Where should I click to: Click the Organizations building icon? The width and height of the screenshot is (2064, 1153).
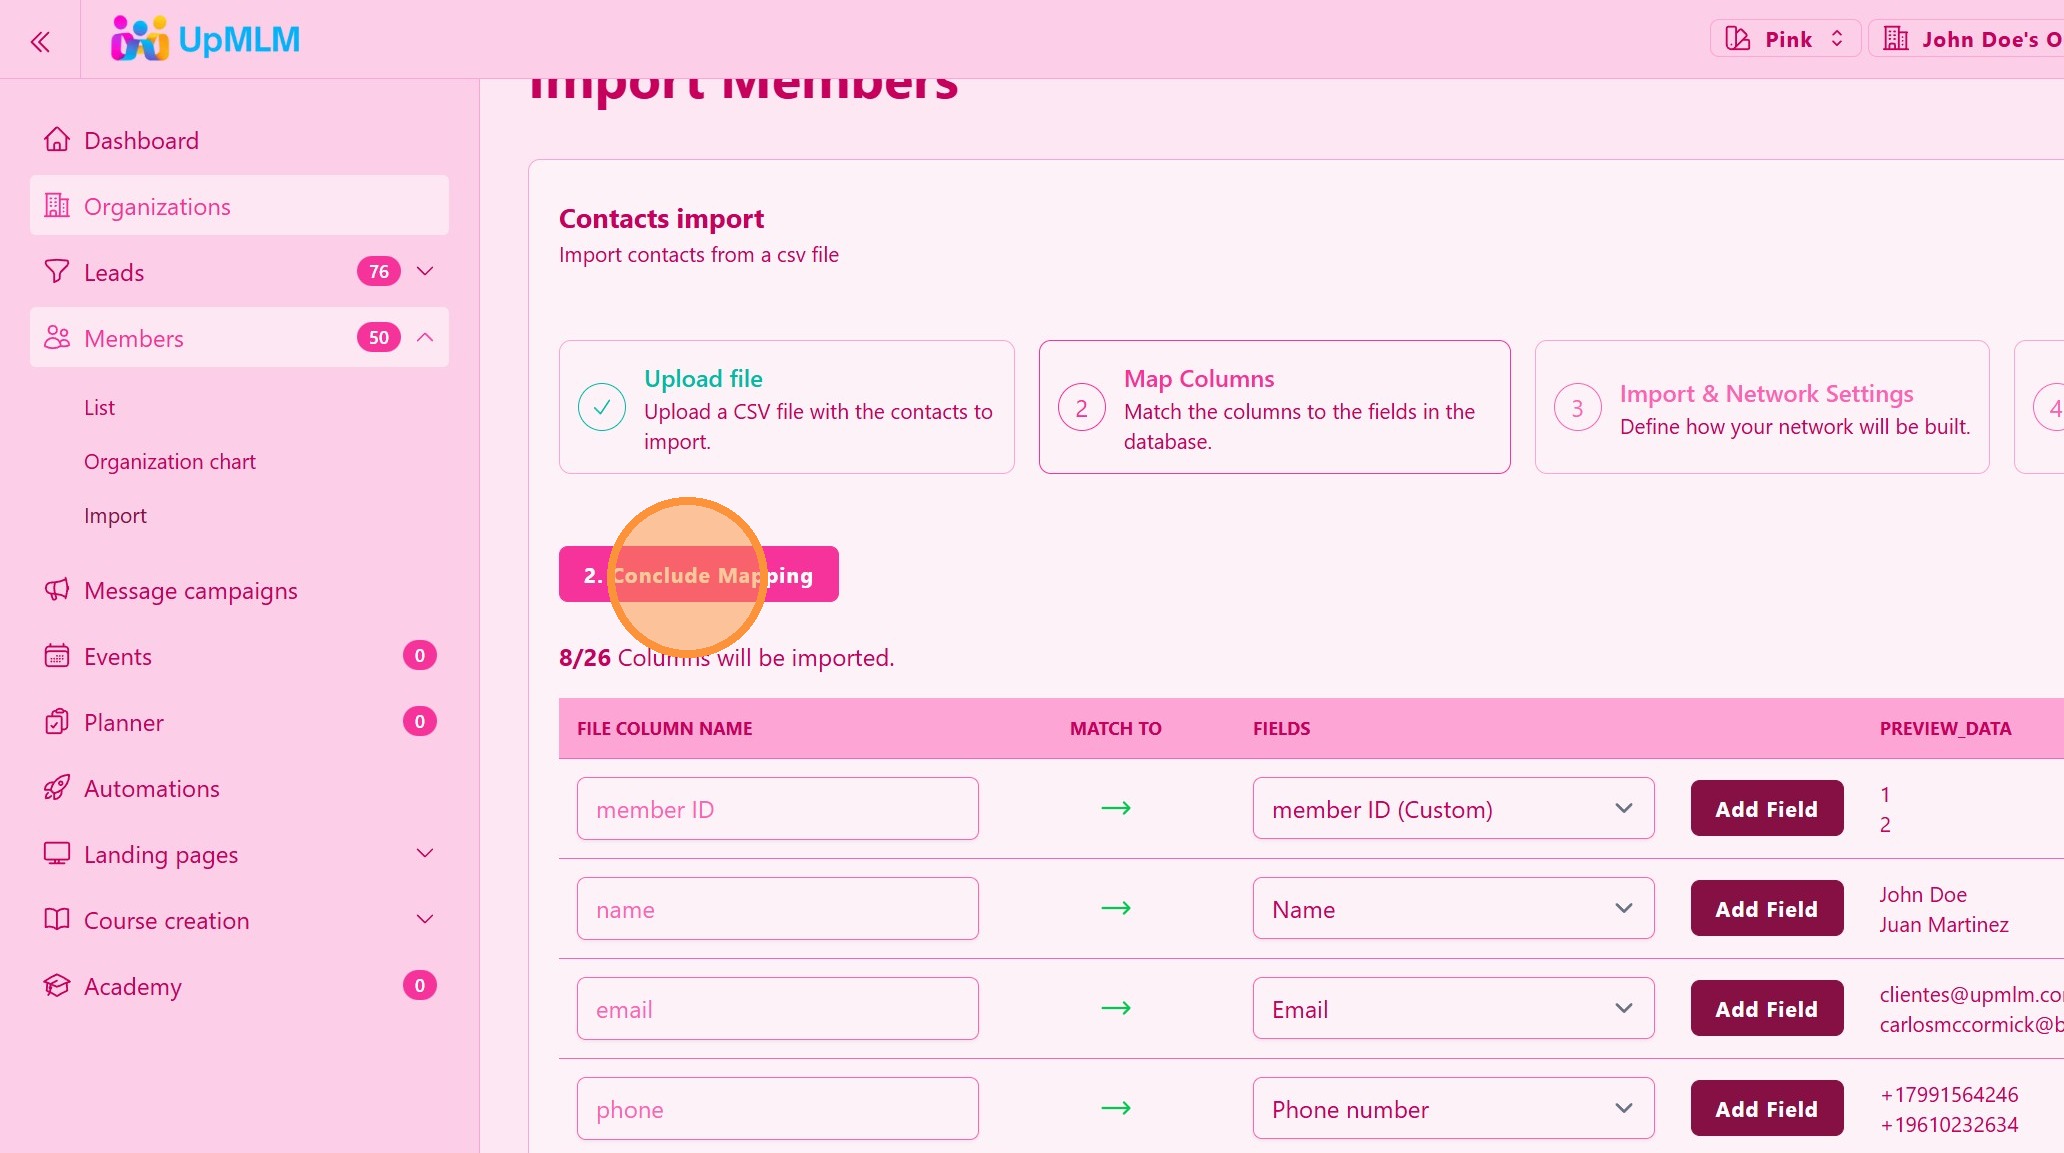click(57, 206)
